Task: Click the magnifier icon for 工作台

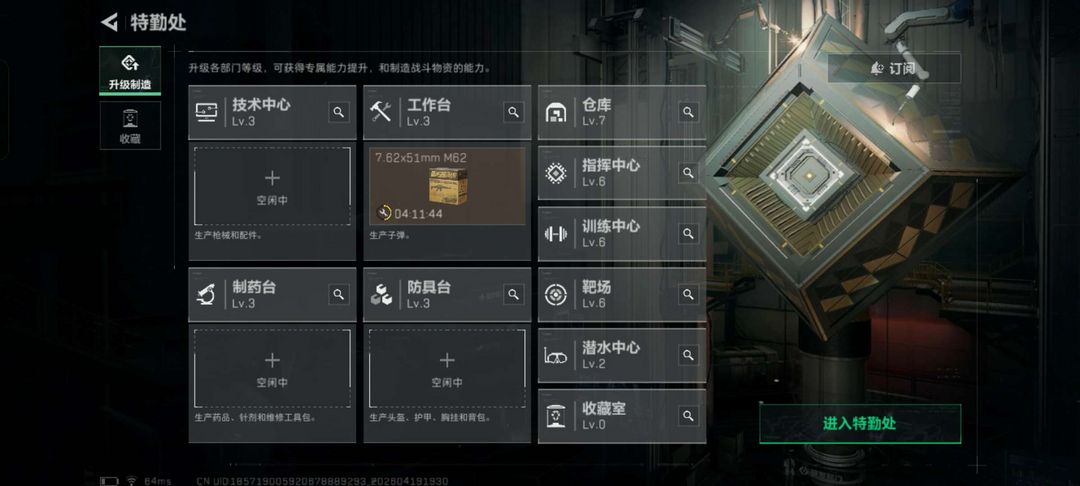Action: [513, 112]
